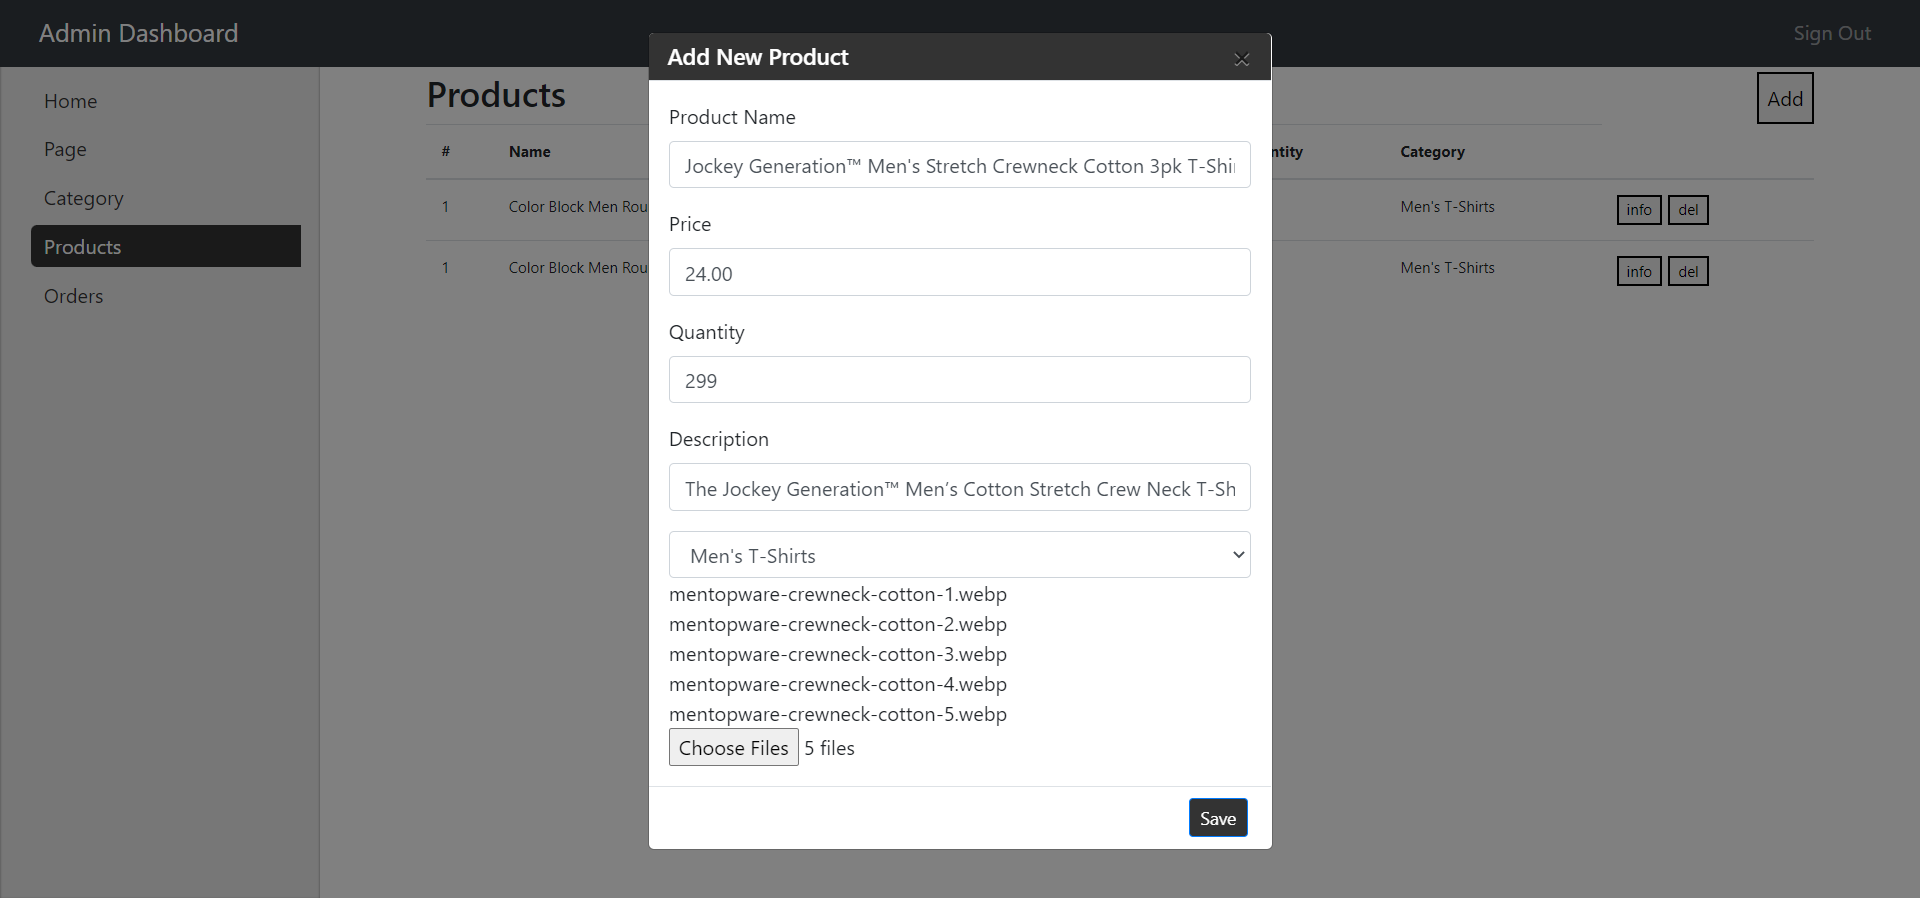Viewport: 1920px width, 898px height.
Task: Click the Admin Dashboard title link
Action: (138, 33)
